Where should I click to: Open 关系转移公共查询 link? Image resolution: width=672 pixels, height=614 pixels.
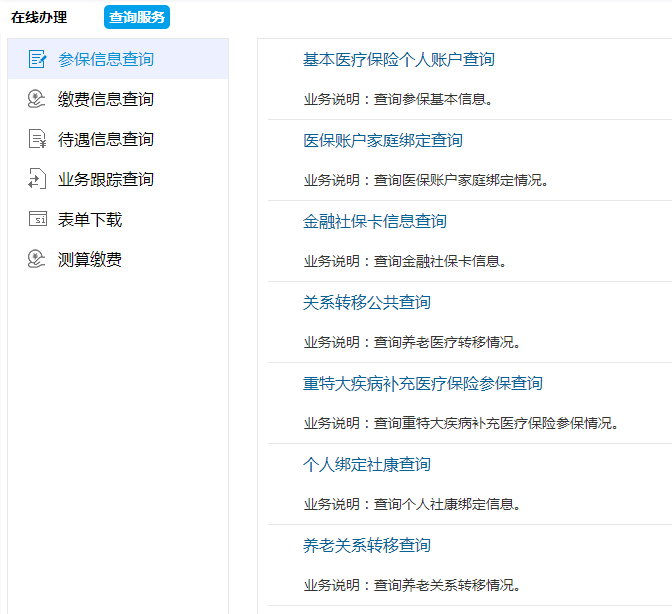pos(367,302)
